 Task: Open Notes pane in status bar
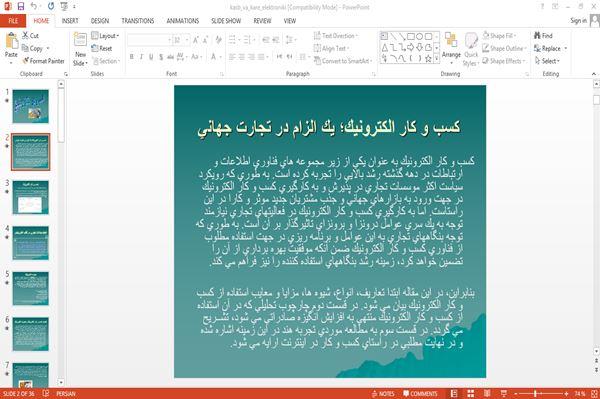click(x=383, y=394)
